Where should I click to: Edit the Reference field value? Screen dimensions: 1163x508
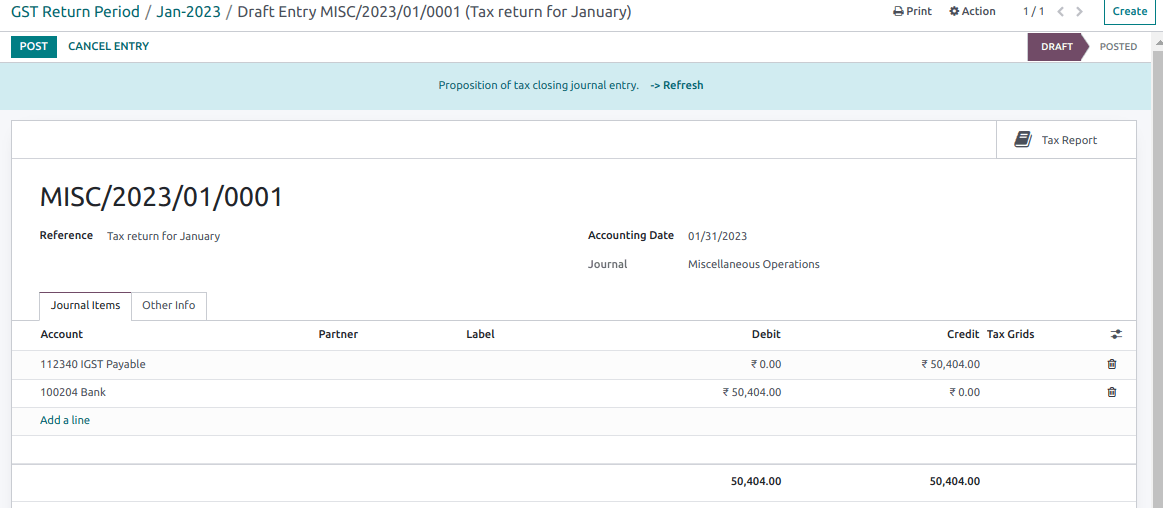[x=164, y=236]
